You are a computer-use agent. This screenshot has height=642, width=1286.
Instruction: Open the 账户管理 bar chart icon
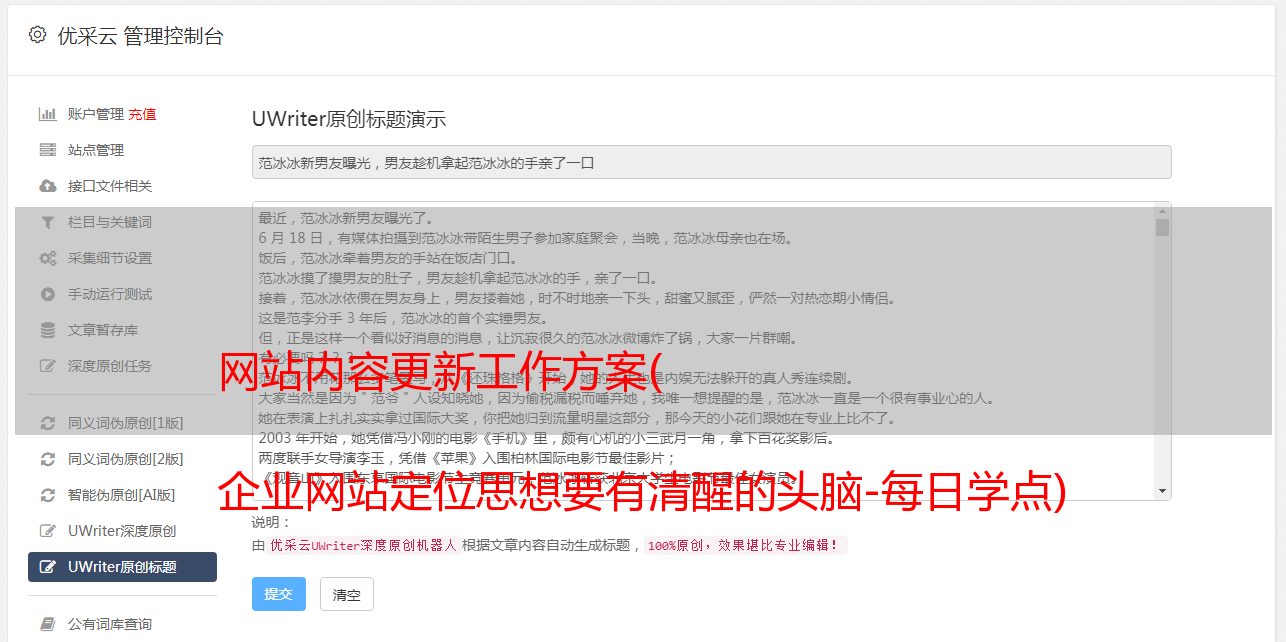pos(47,114)
